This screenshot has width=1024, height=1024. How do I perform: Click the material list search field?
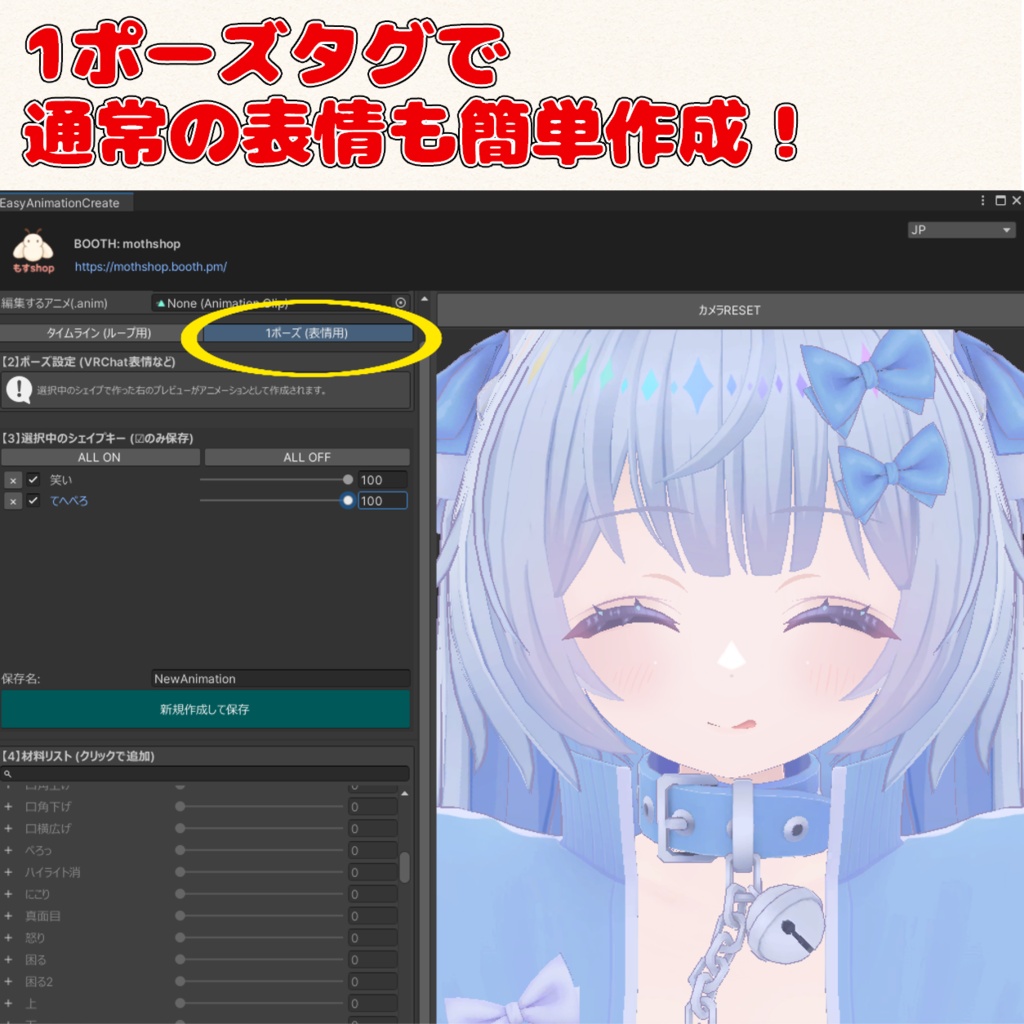205,774
